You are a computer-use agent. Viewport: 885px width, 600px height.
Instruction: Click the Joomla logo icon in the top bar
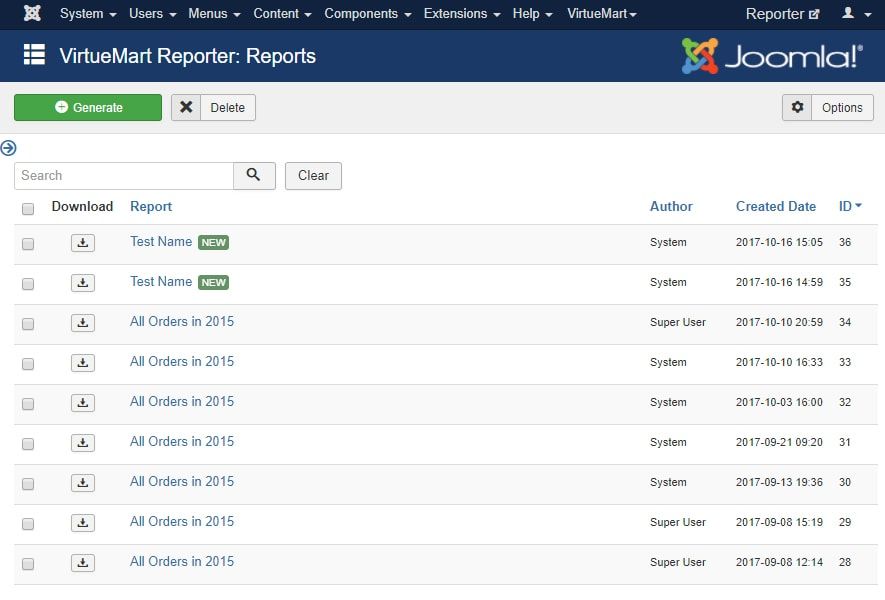tap(32, 13)
